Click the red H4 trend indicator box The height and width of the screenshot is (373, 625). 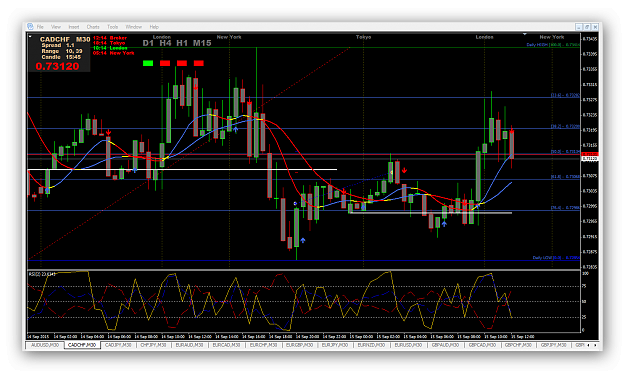pyautogui.click(x=165, y=63)
